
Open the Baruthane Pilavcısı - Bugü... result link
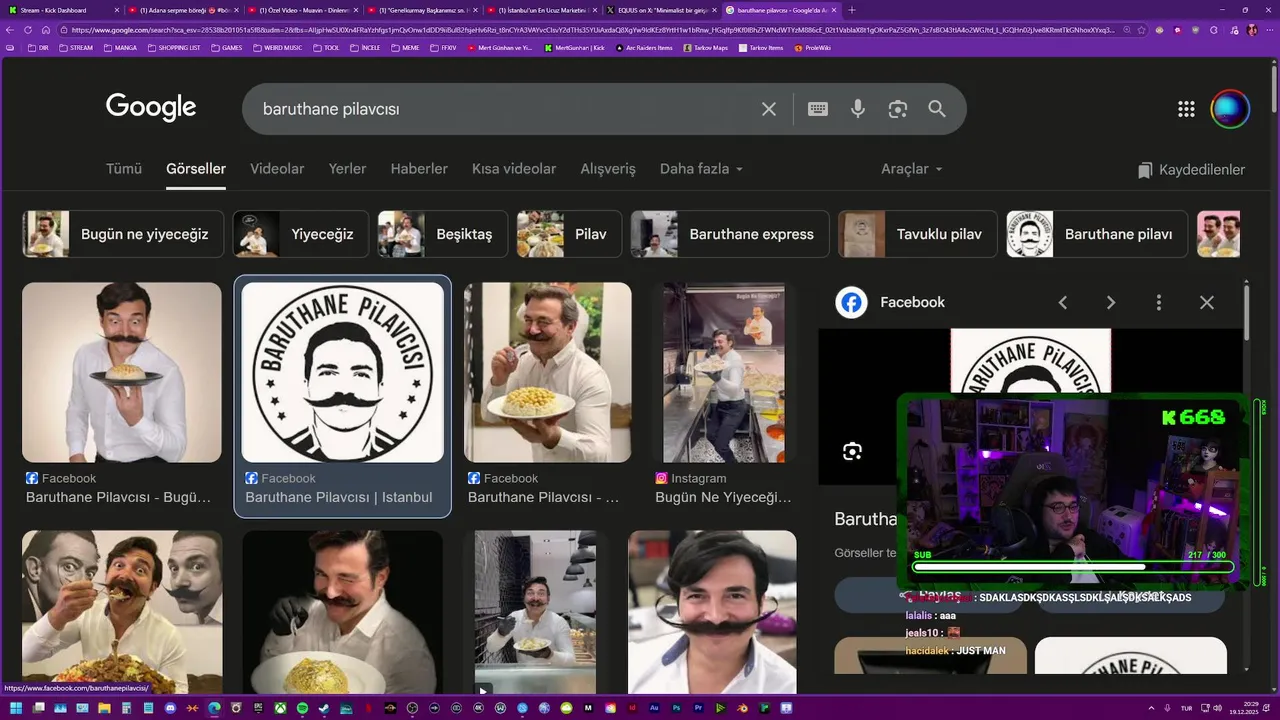118,497
